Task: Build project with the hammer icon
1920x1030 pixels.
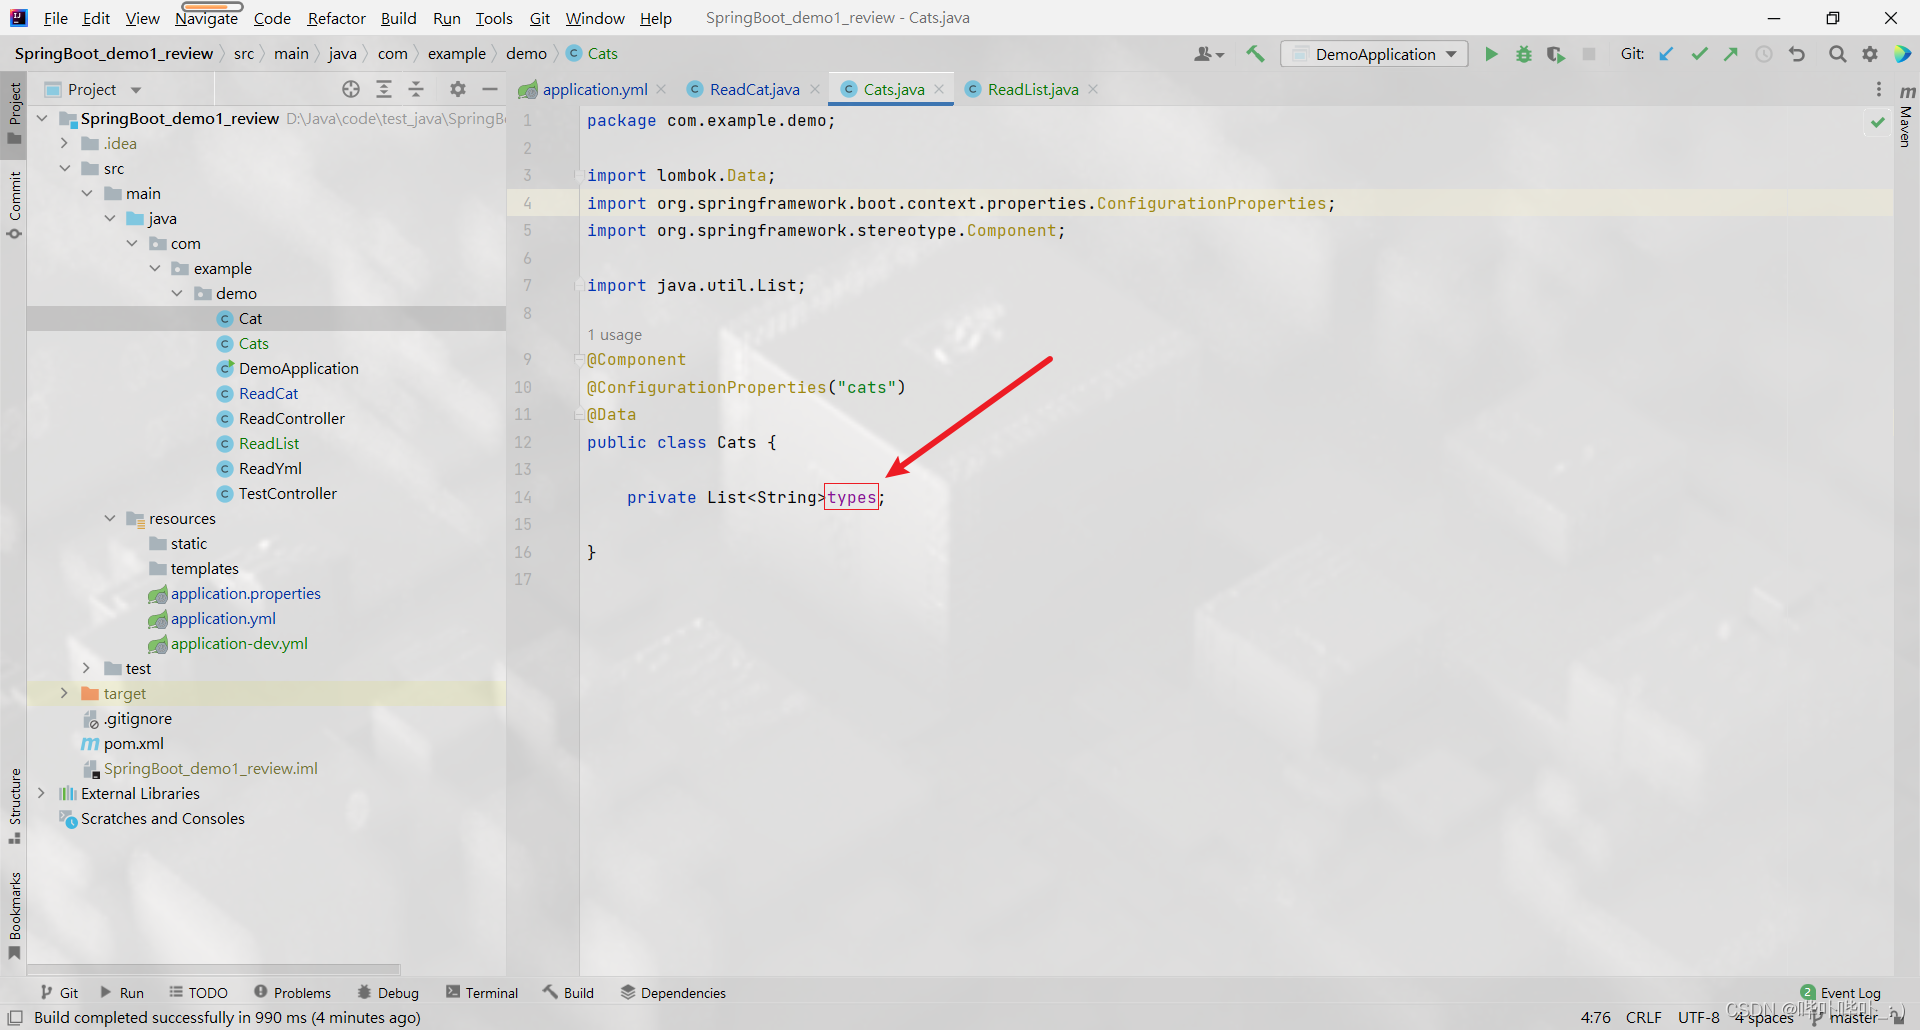Action: (1255, 54)
